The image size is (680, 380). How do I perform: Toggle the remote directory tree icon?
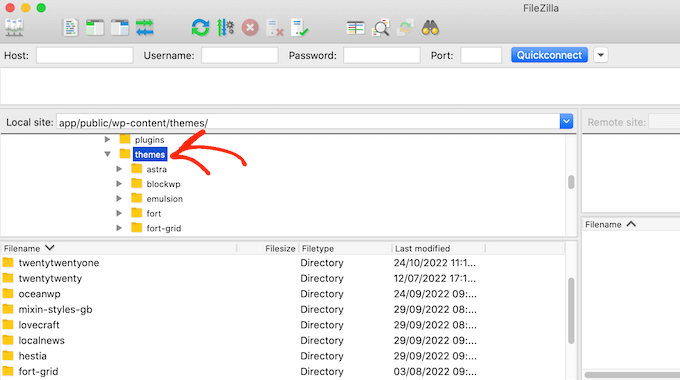click(x=120, y=28)
